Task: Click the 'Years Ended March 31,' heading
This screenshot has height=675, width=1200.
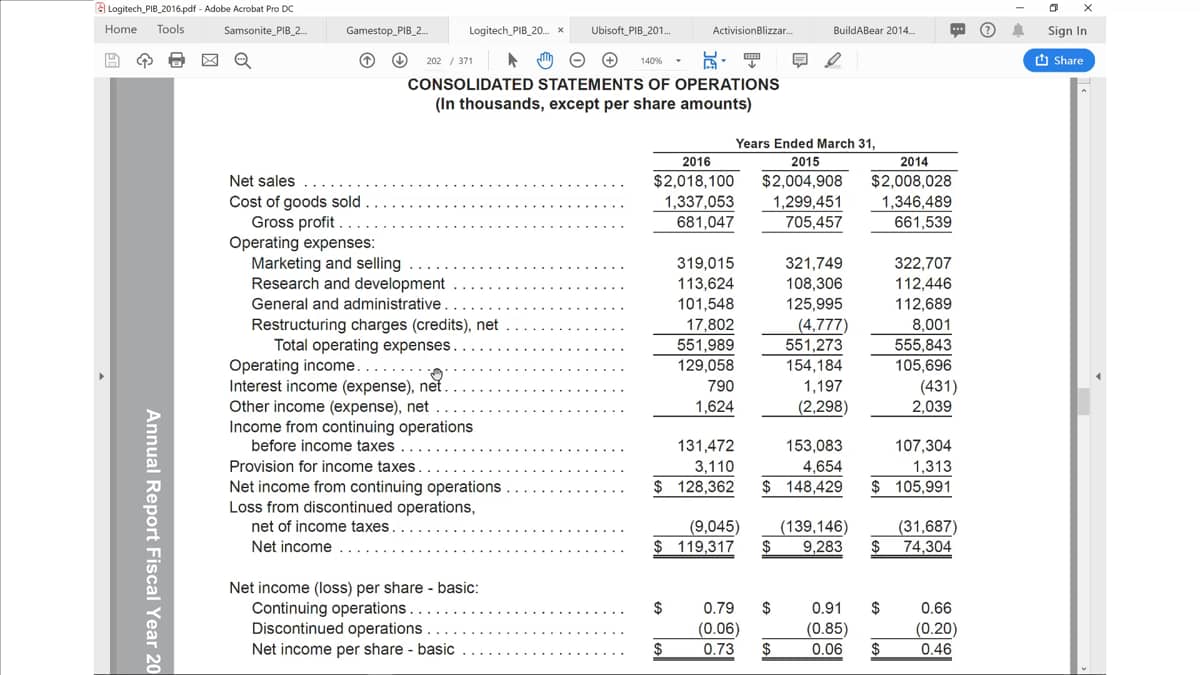Action: [x=805, y=143]
